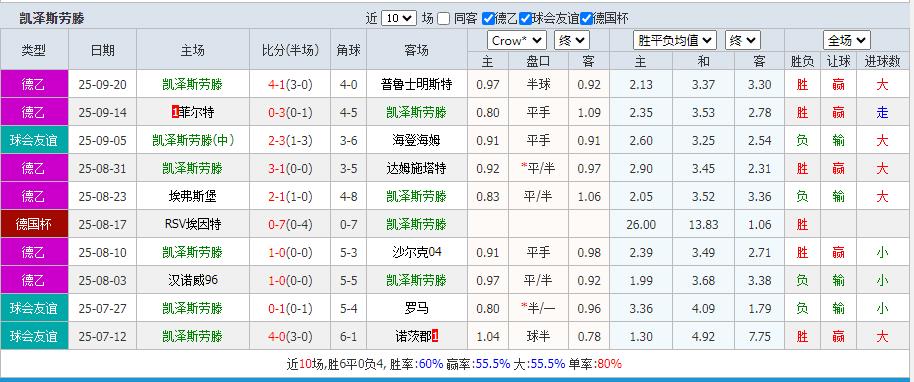Click the 凯泽斯劳滕(中) home team on 25-09-05
Image resolution: width=914 pixels, height=382 pixels.
[193, 141]
